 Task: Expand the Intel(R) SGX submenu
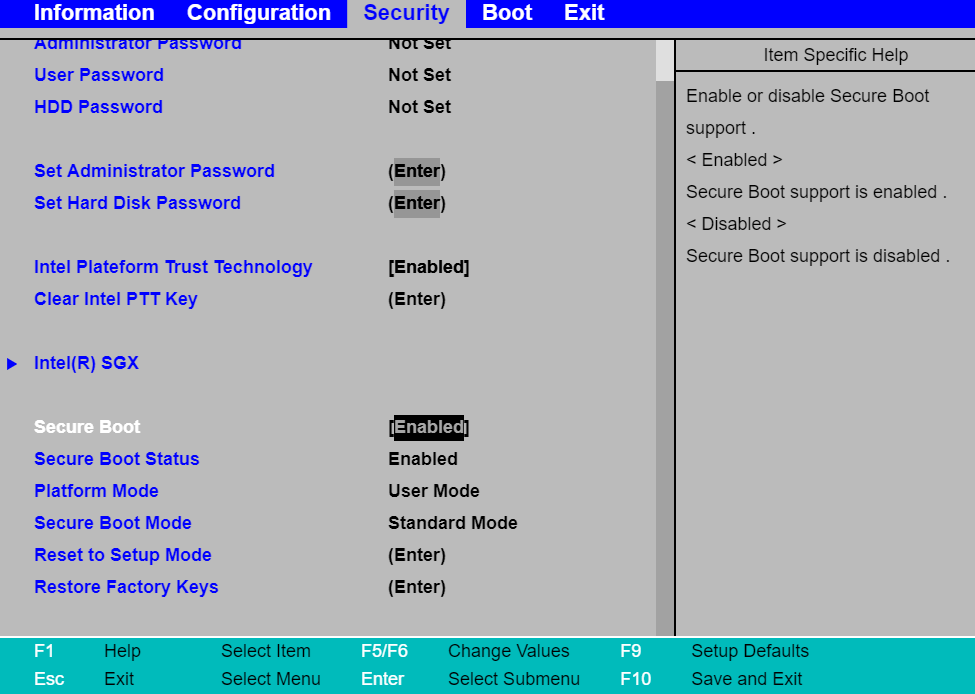87,362
